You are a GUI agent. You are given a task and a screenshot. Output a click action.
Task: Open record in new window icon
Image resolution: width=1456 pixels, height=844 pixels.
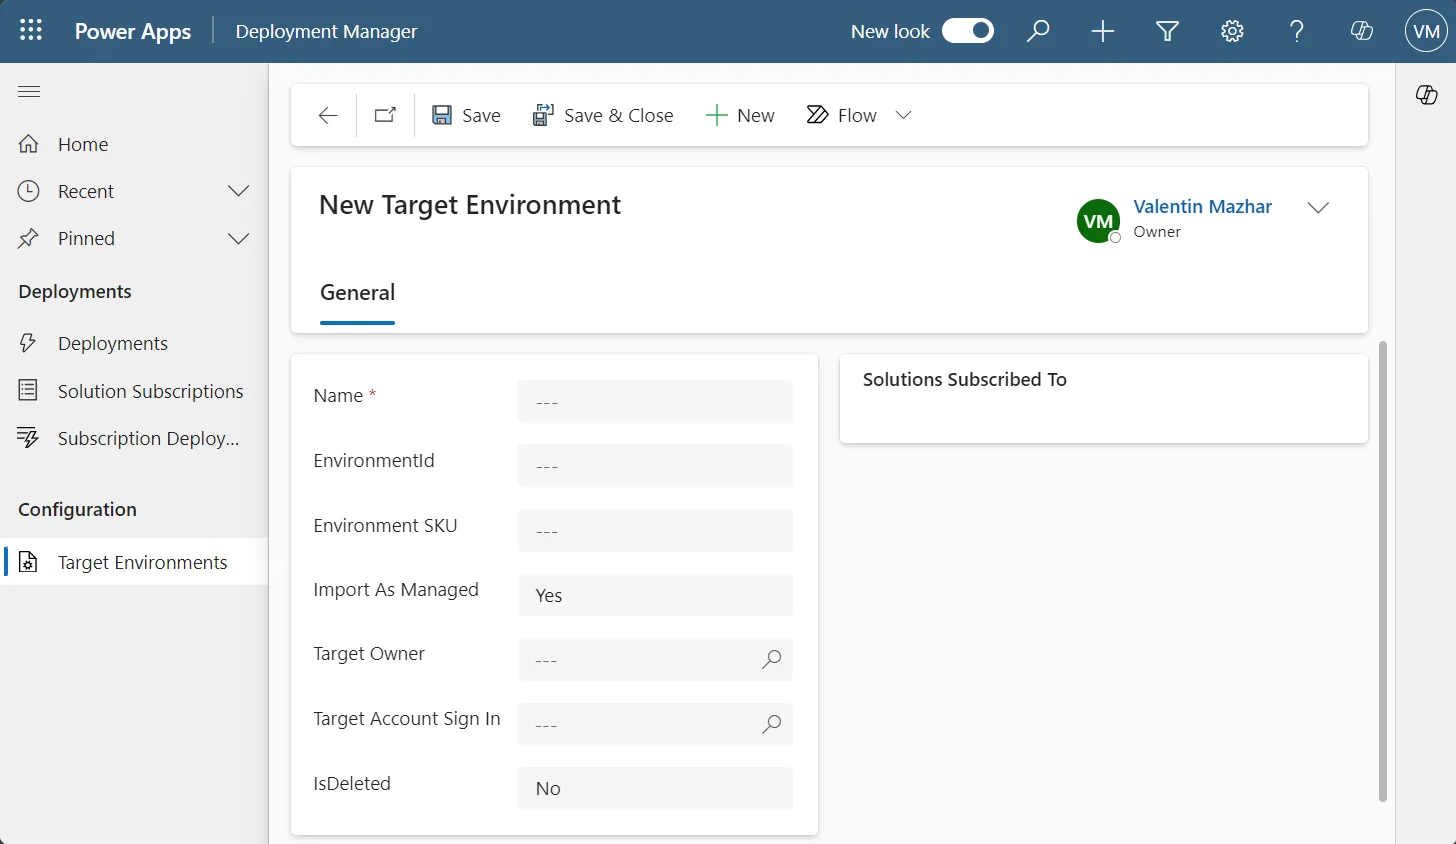point(385,115)
